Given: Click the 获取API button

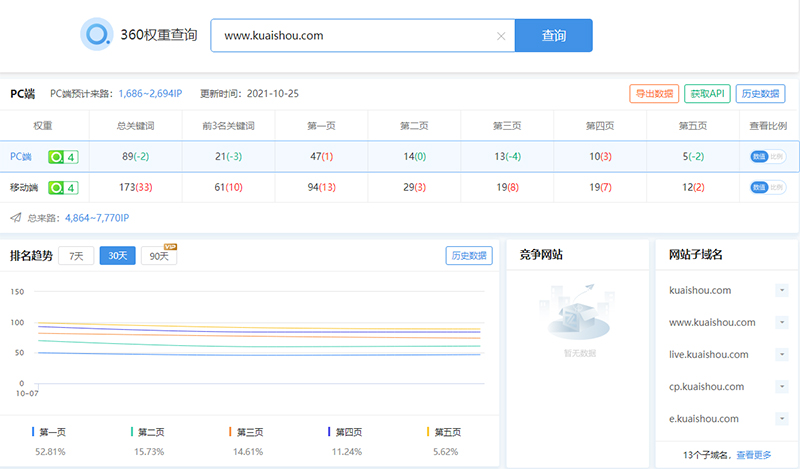Looking at the screenshot, I should 707,94.
